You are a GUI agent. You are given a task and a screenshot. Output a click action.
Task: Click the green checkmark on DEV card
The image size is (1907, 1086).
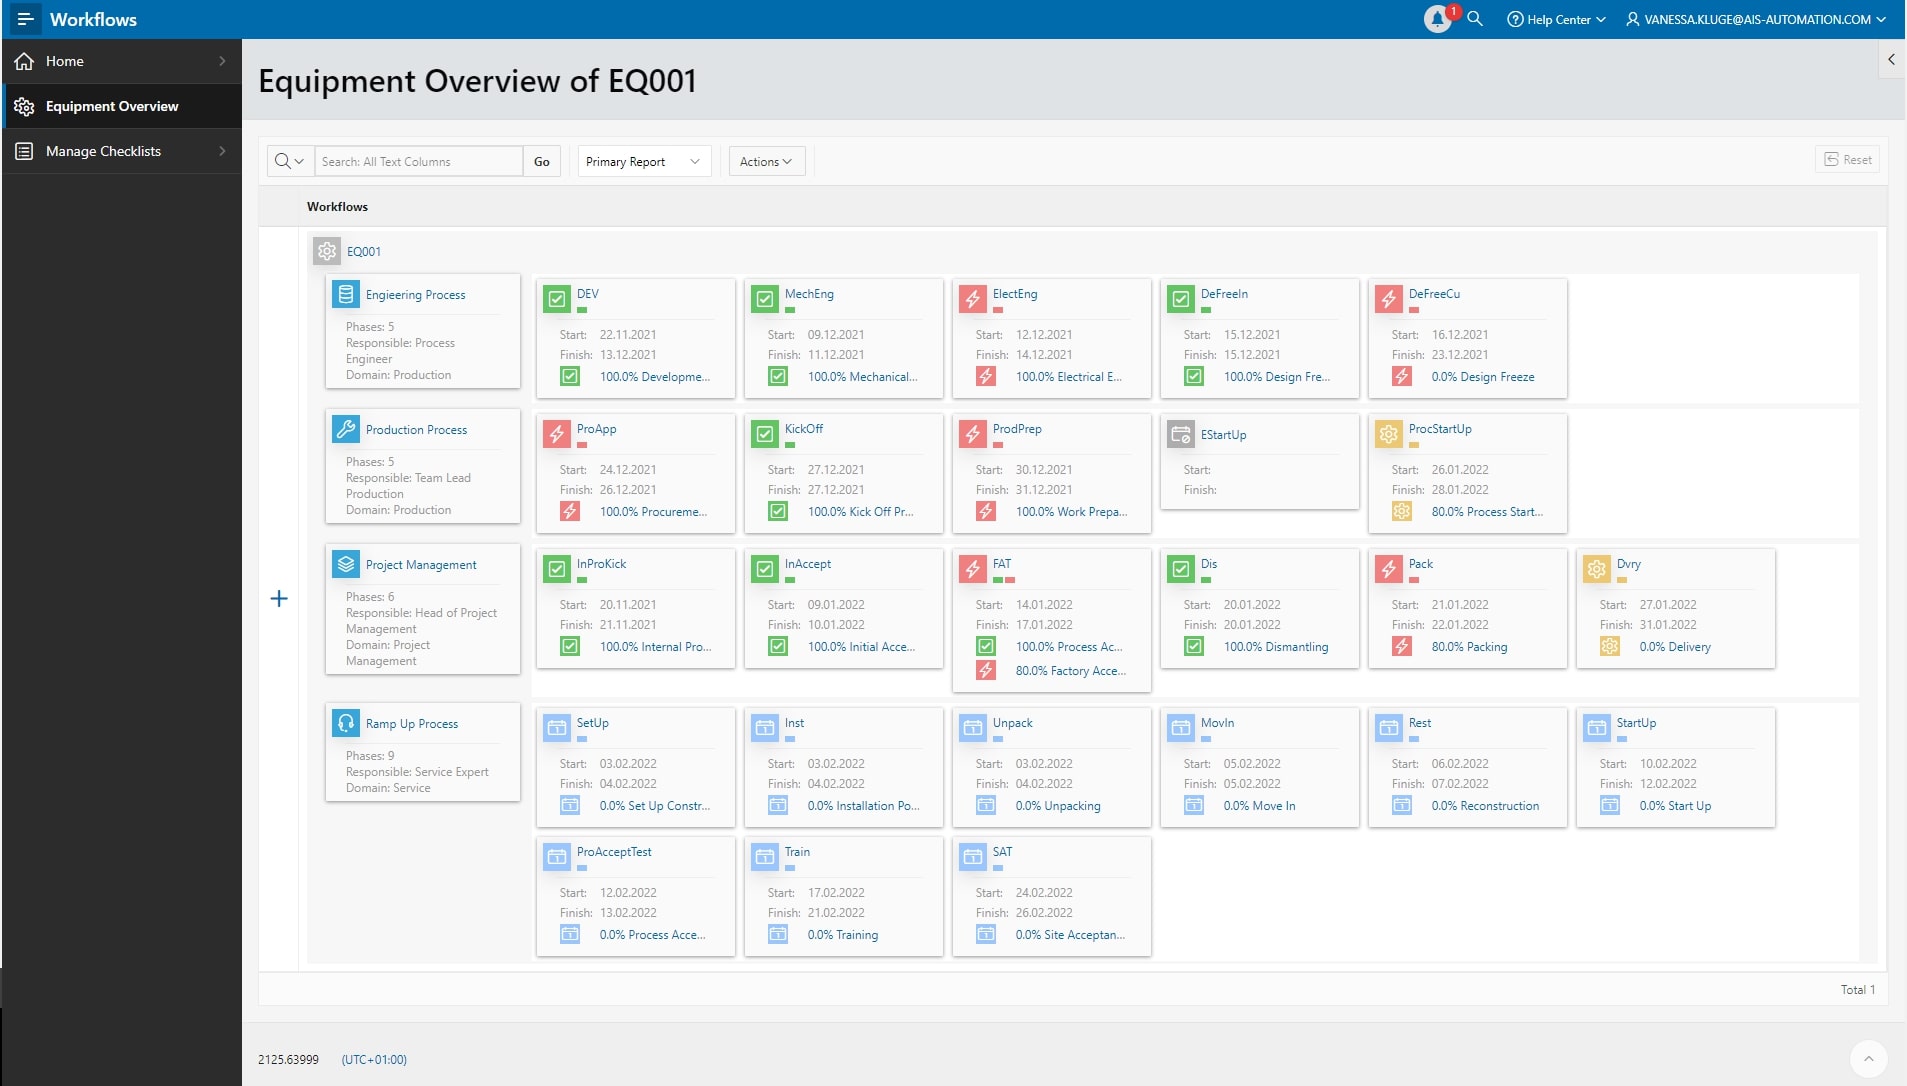pyautogui.click(x=556, y=298)
